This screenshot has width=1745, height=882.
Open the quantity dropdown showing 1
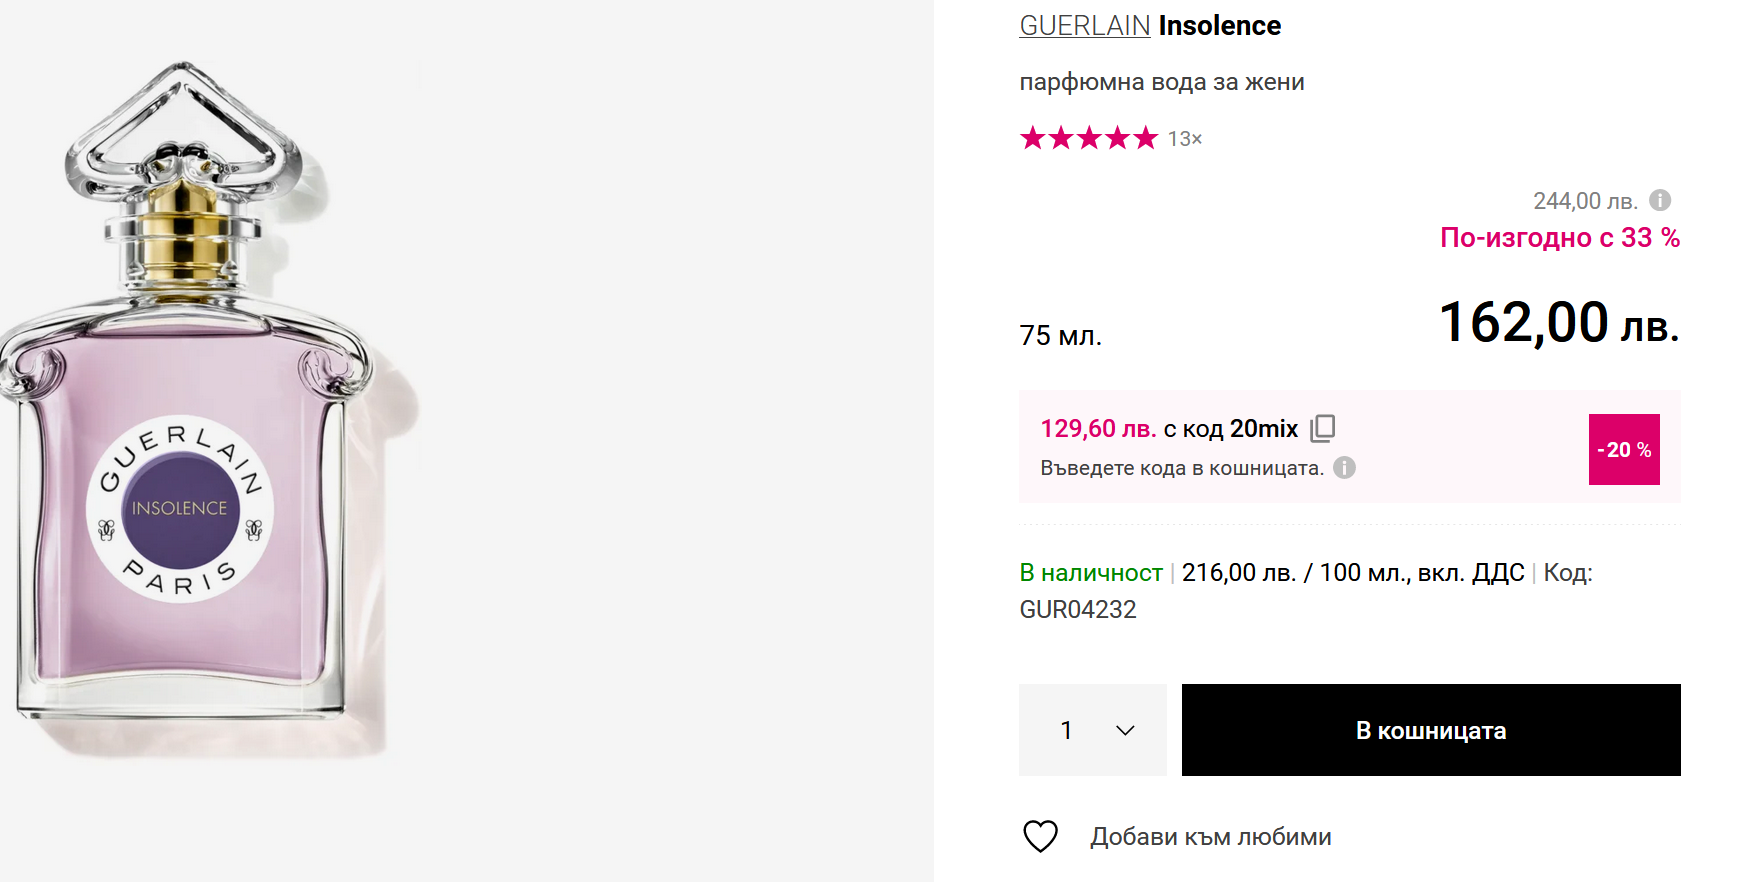(x=1092, y=730)
